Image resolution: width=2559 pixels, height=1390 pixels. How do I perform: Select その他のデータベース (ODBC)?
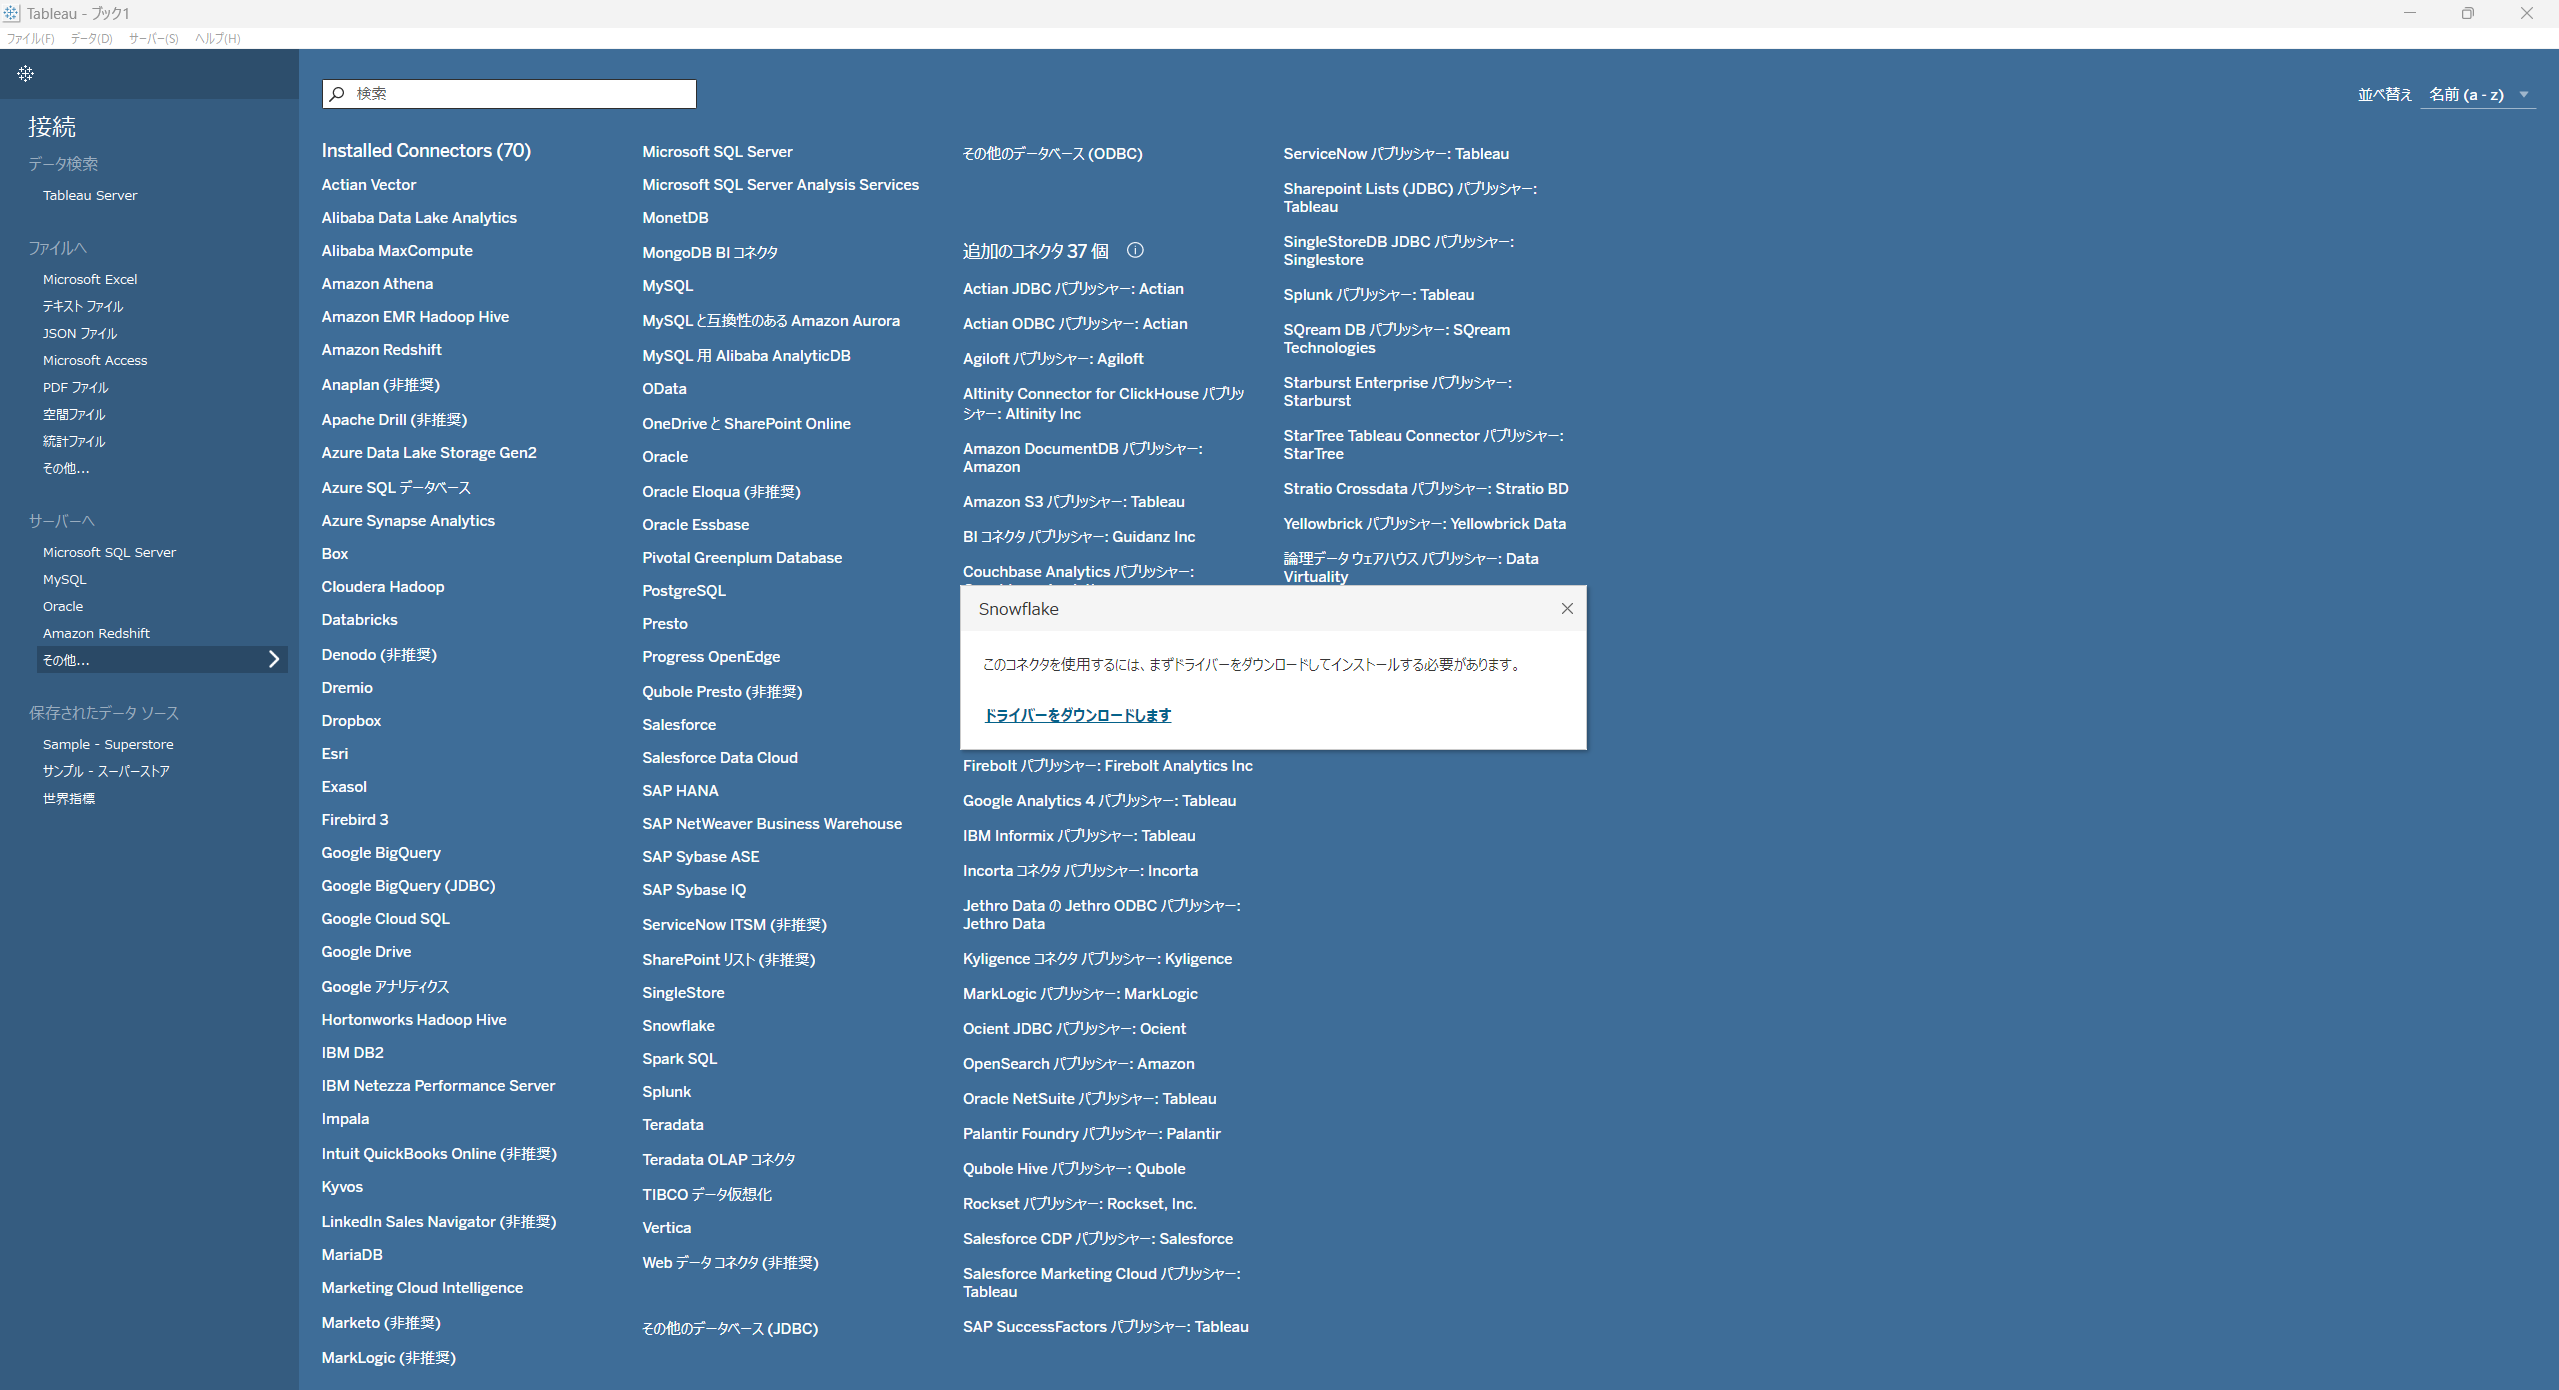[1052, 154]
